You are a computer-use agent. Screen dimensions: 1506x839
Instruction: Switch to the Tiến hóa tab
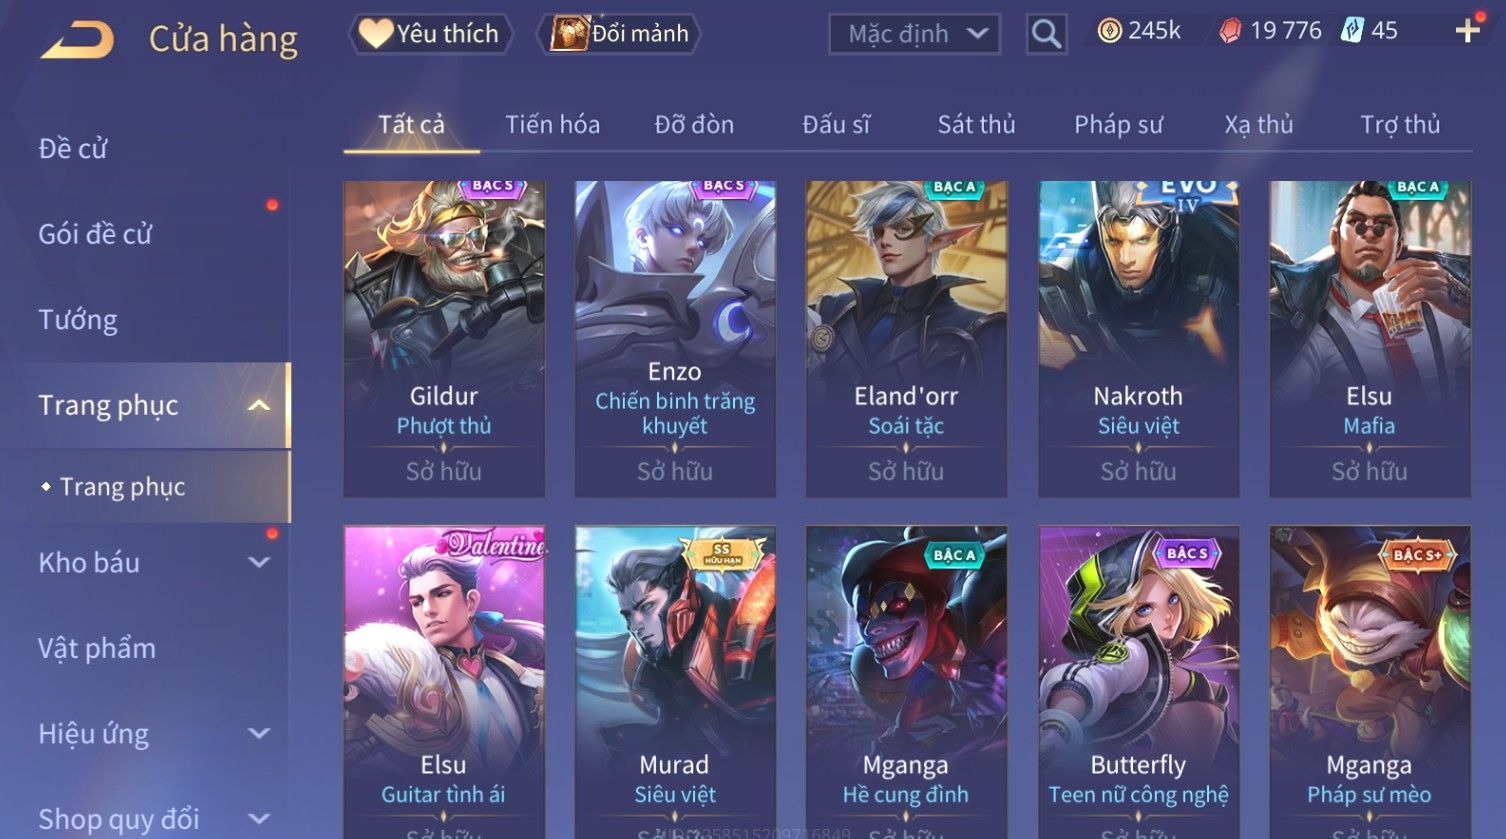[x=552, y=125]
